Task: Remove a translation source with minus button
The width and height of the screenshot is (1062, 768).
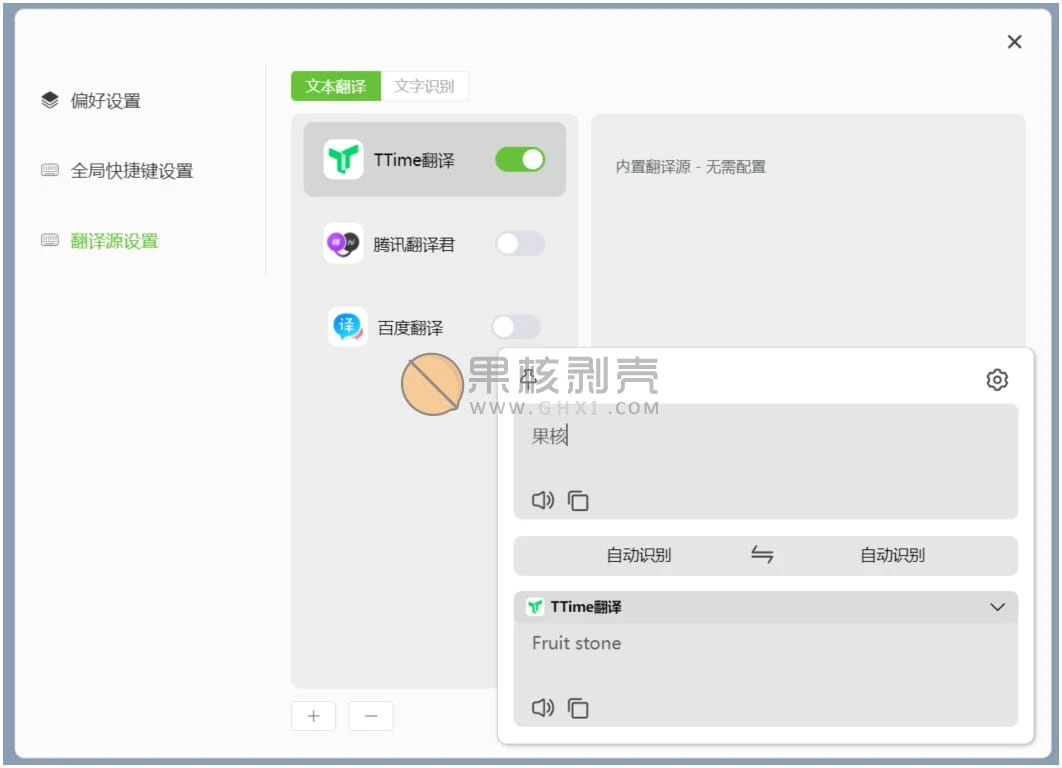Action: 371,716
